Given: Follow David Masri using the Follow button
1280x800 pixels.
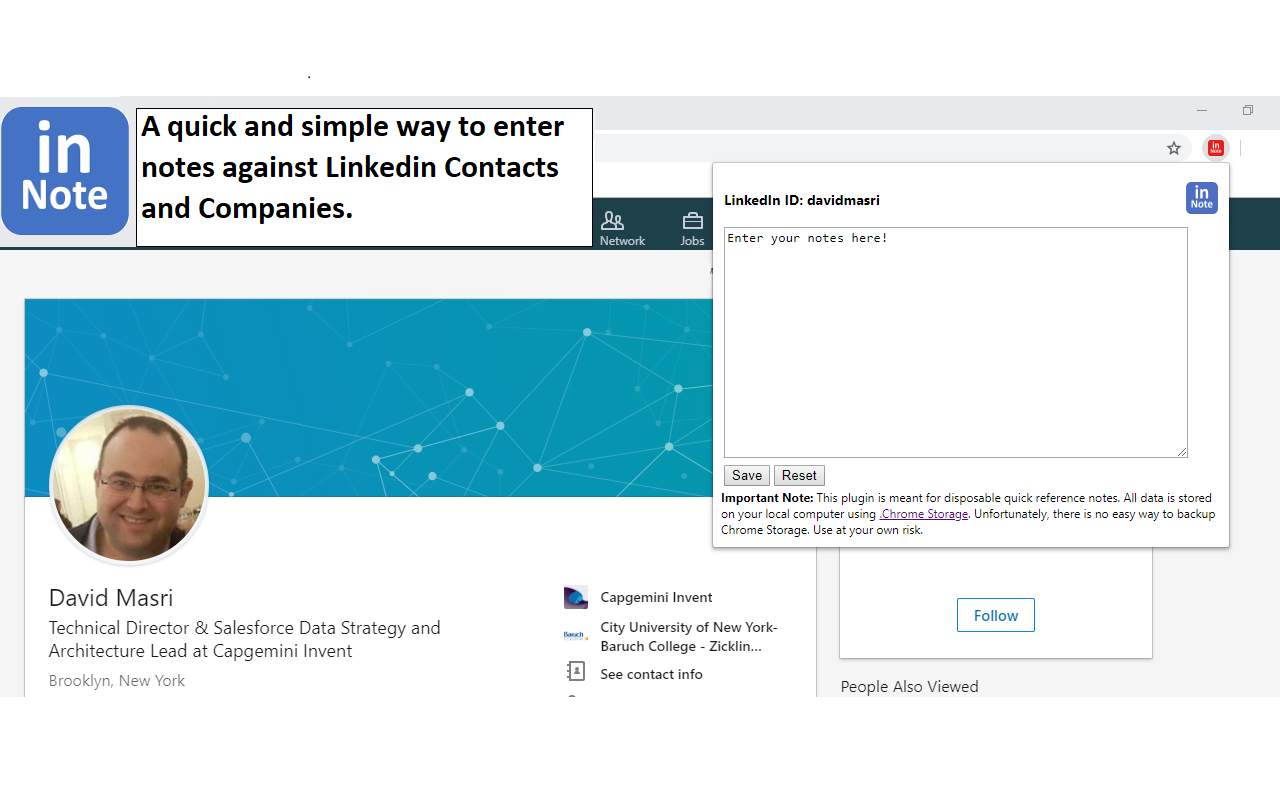Looking at the screenshot, I should point(995,615).
